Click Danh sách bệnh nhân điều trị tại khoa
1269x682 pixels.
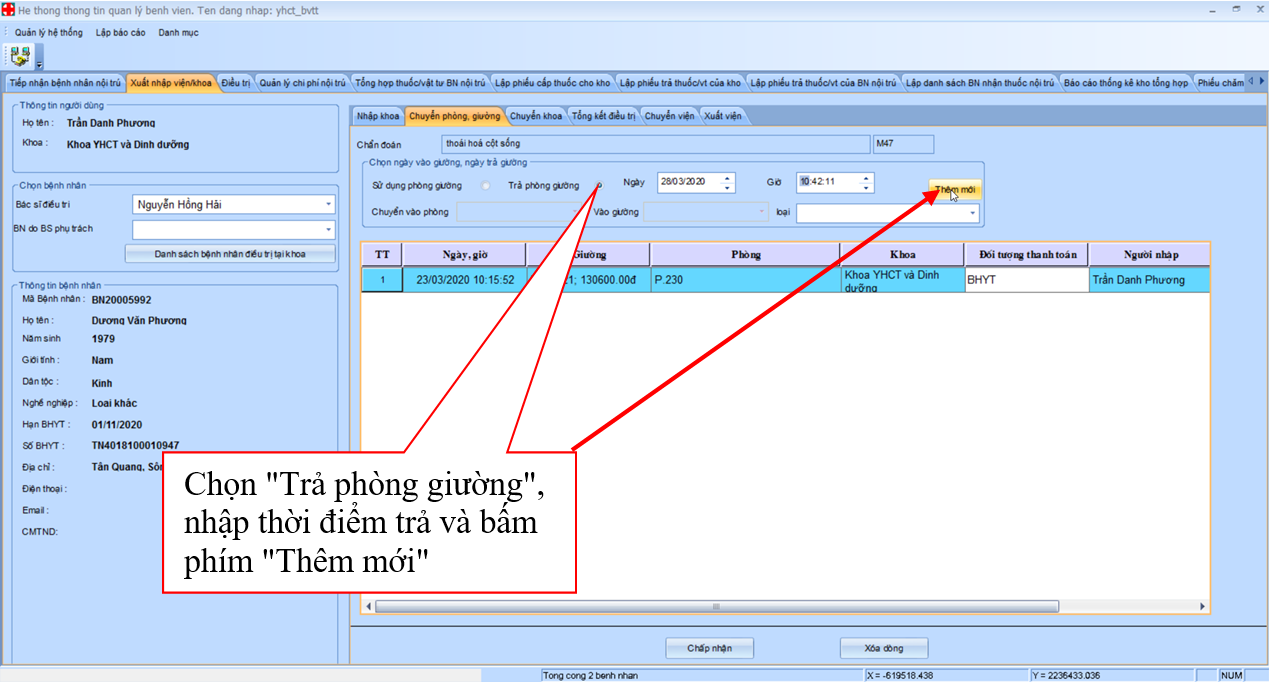tap(230, 254)
